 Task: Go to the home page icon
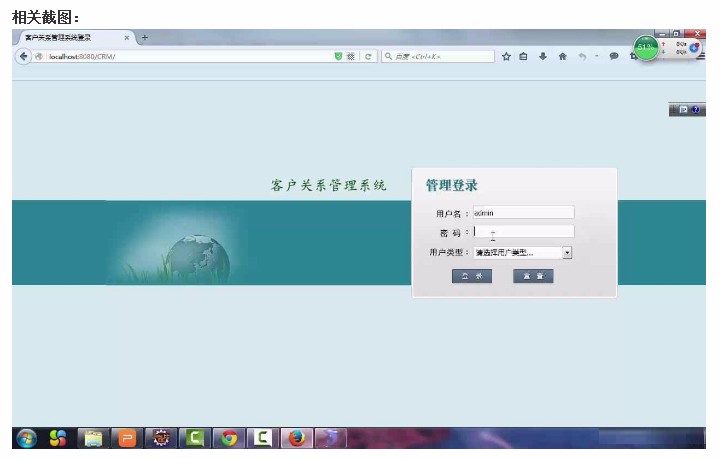tap(562, 56)
